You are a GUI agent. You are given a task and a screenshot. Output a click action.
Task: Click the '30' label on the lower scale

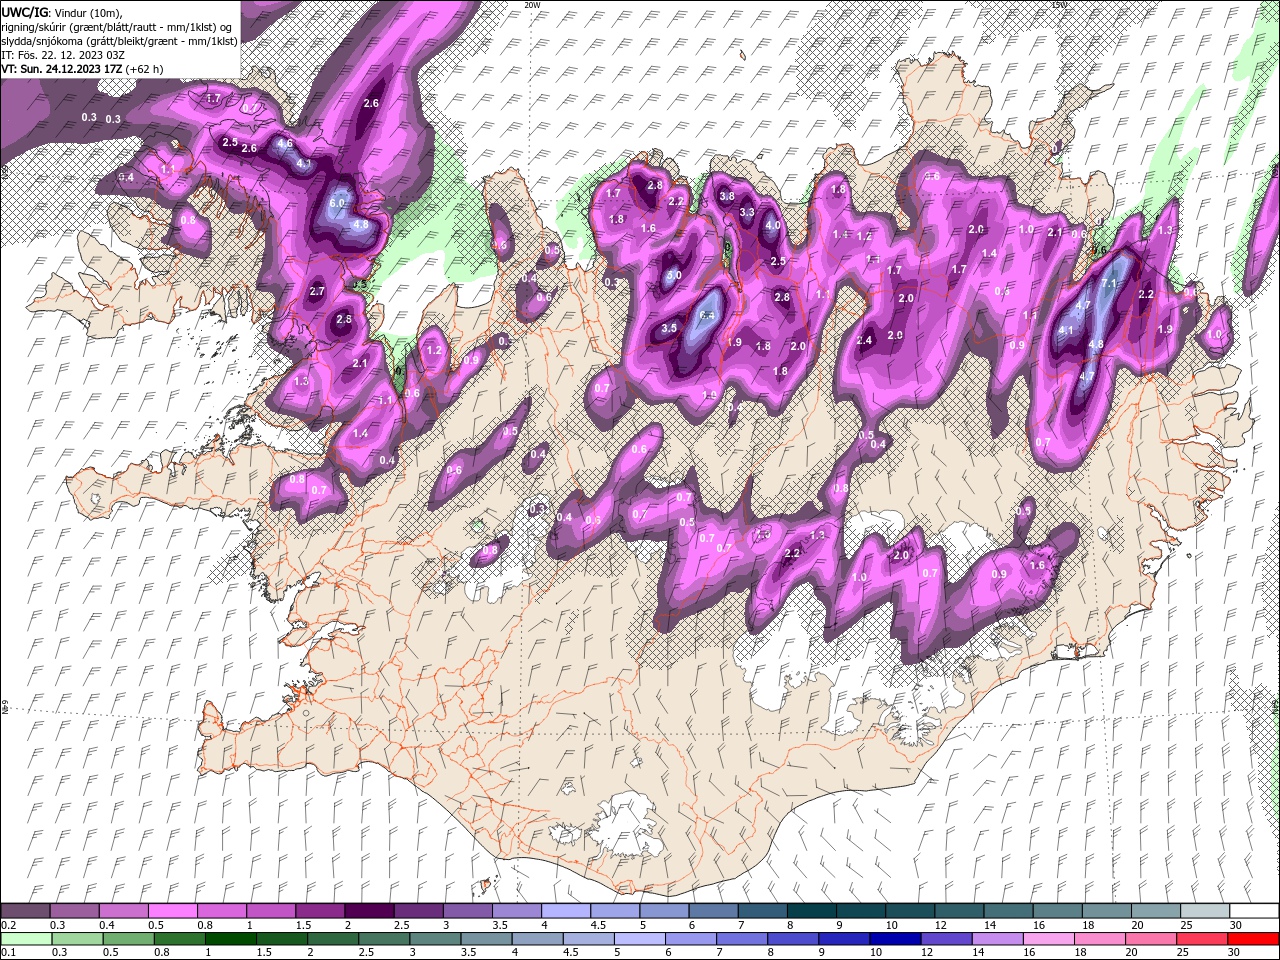click(1233, 953)
